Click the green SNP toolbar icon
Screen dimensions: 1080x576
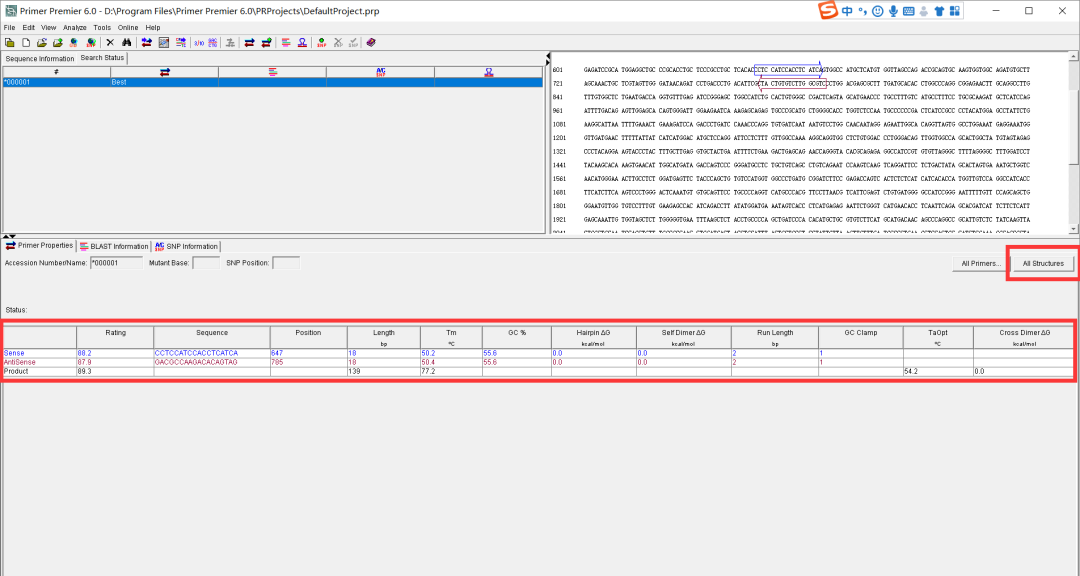(x=322, y=43)
